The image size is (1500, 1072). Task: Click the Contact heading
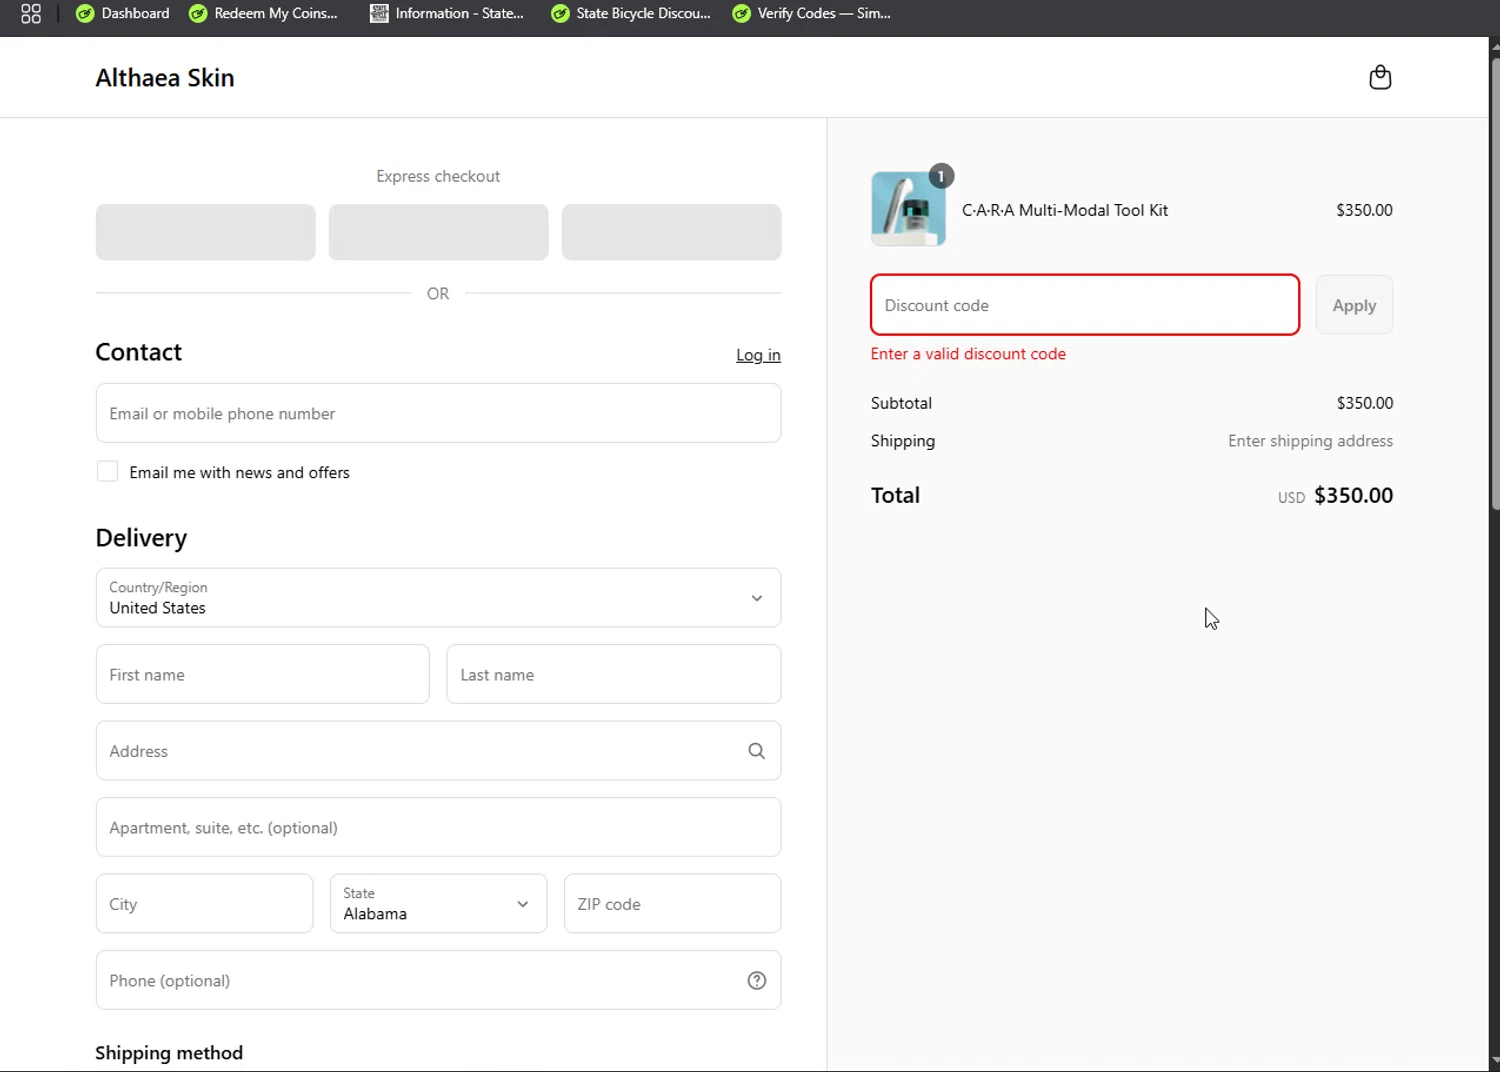138,352
